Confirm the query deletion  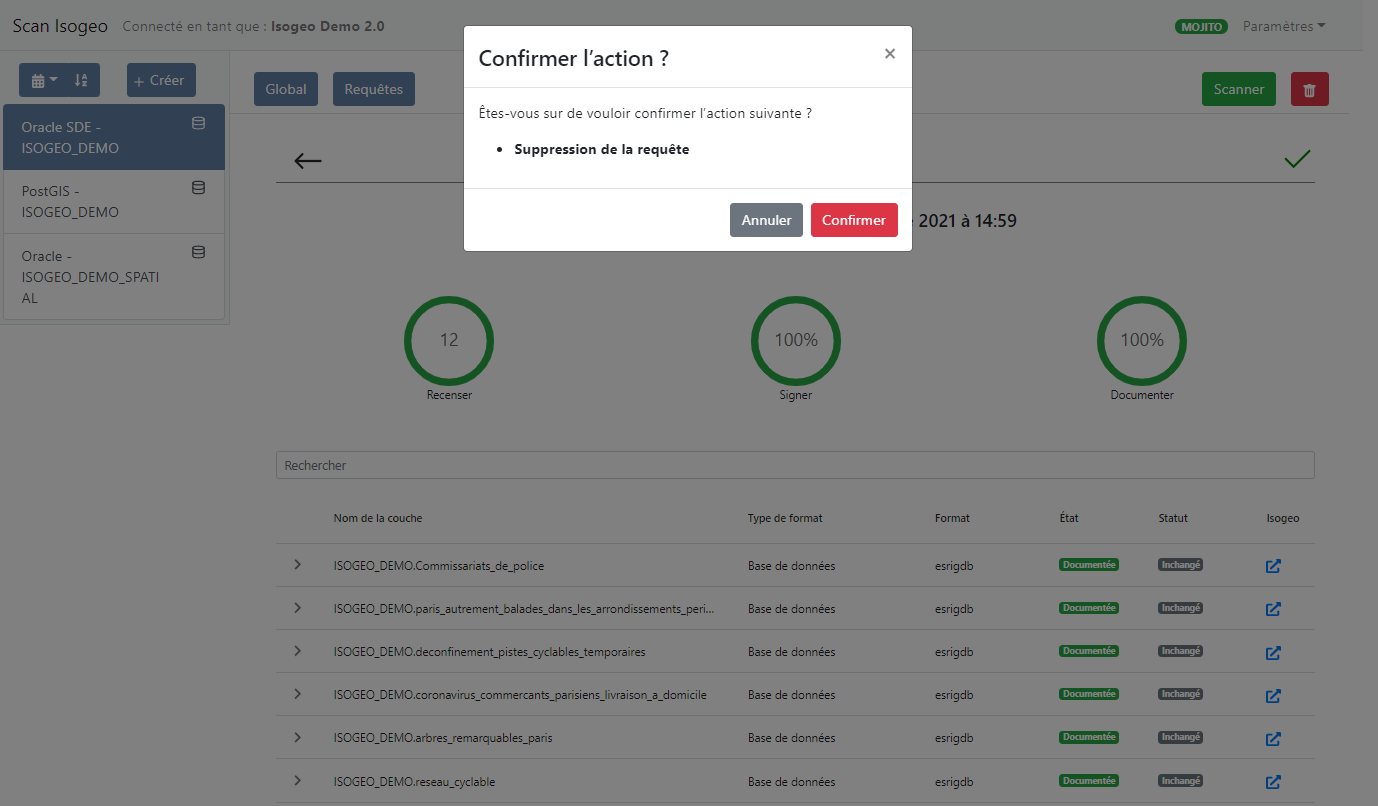[x=854, y=220]
